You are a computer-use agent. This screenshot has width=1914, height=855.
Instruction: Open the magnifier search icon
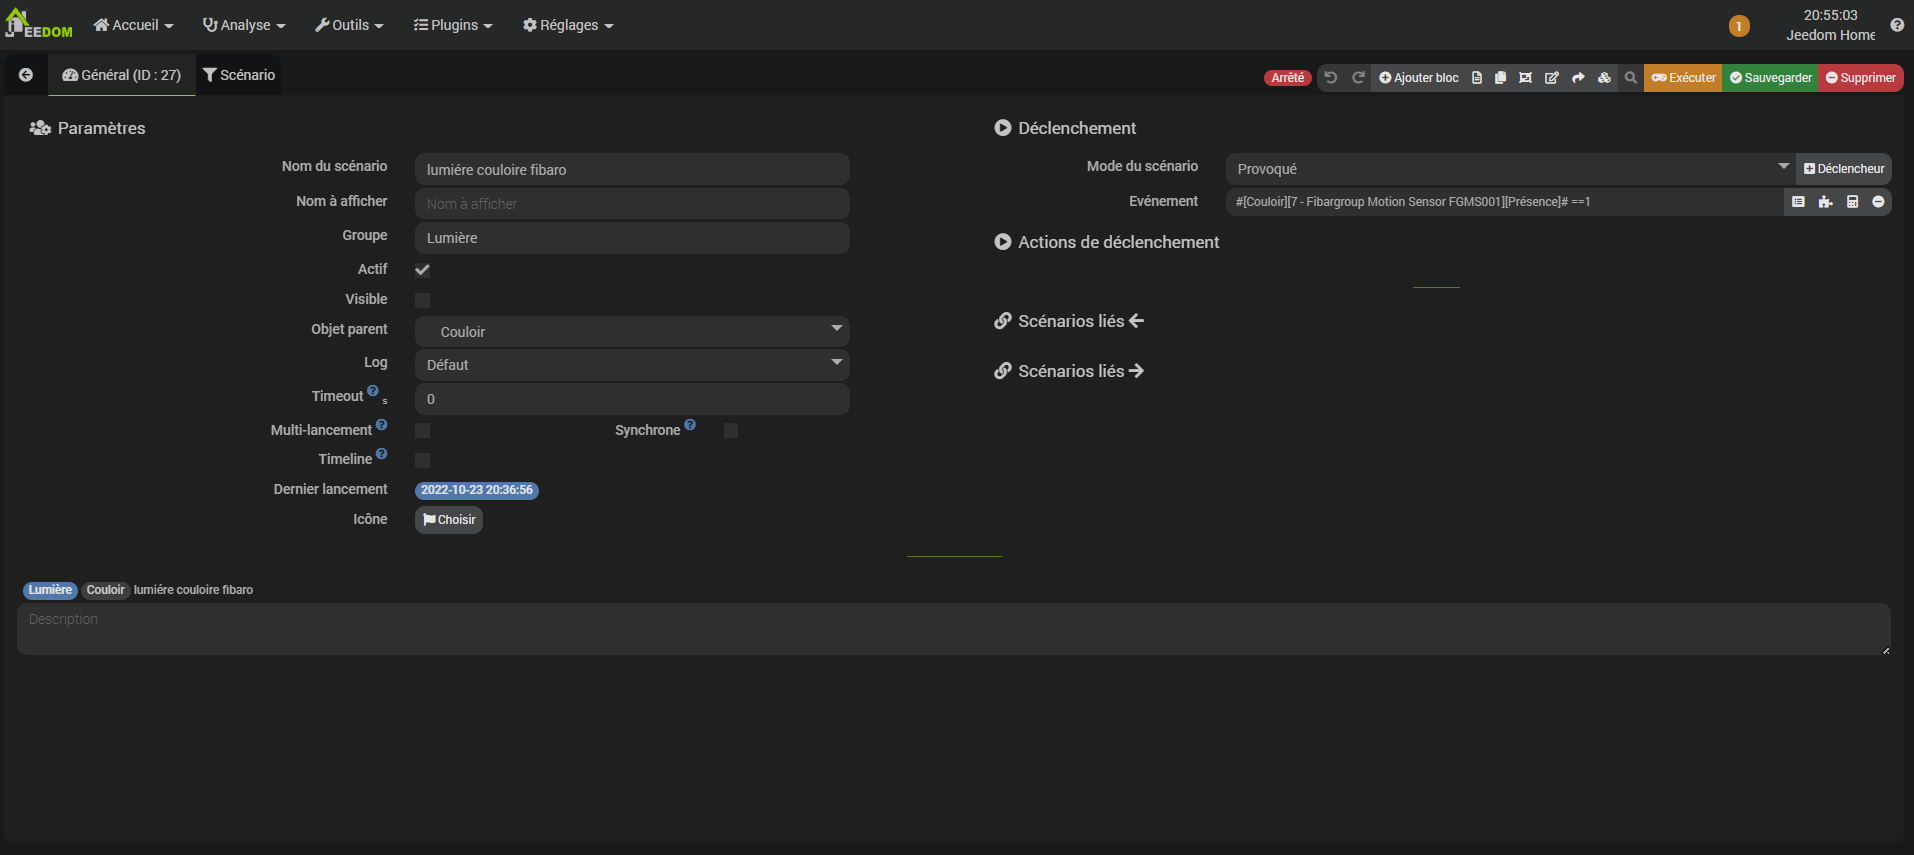[x=1631, y=78]
